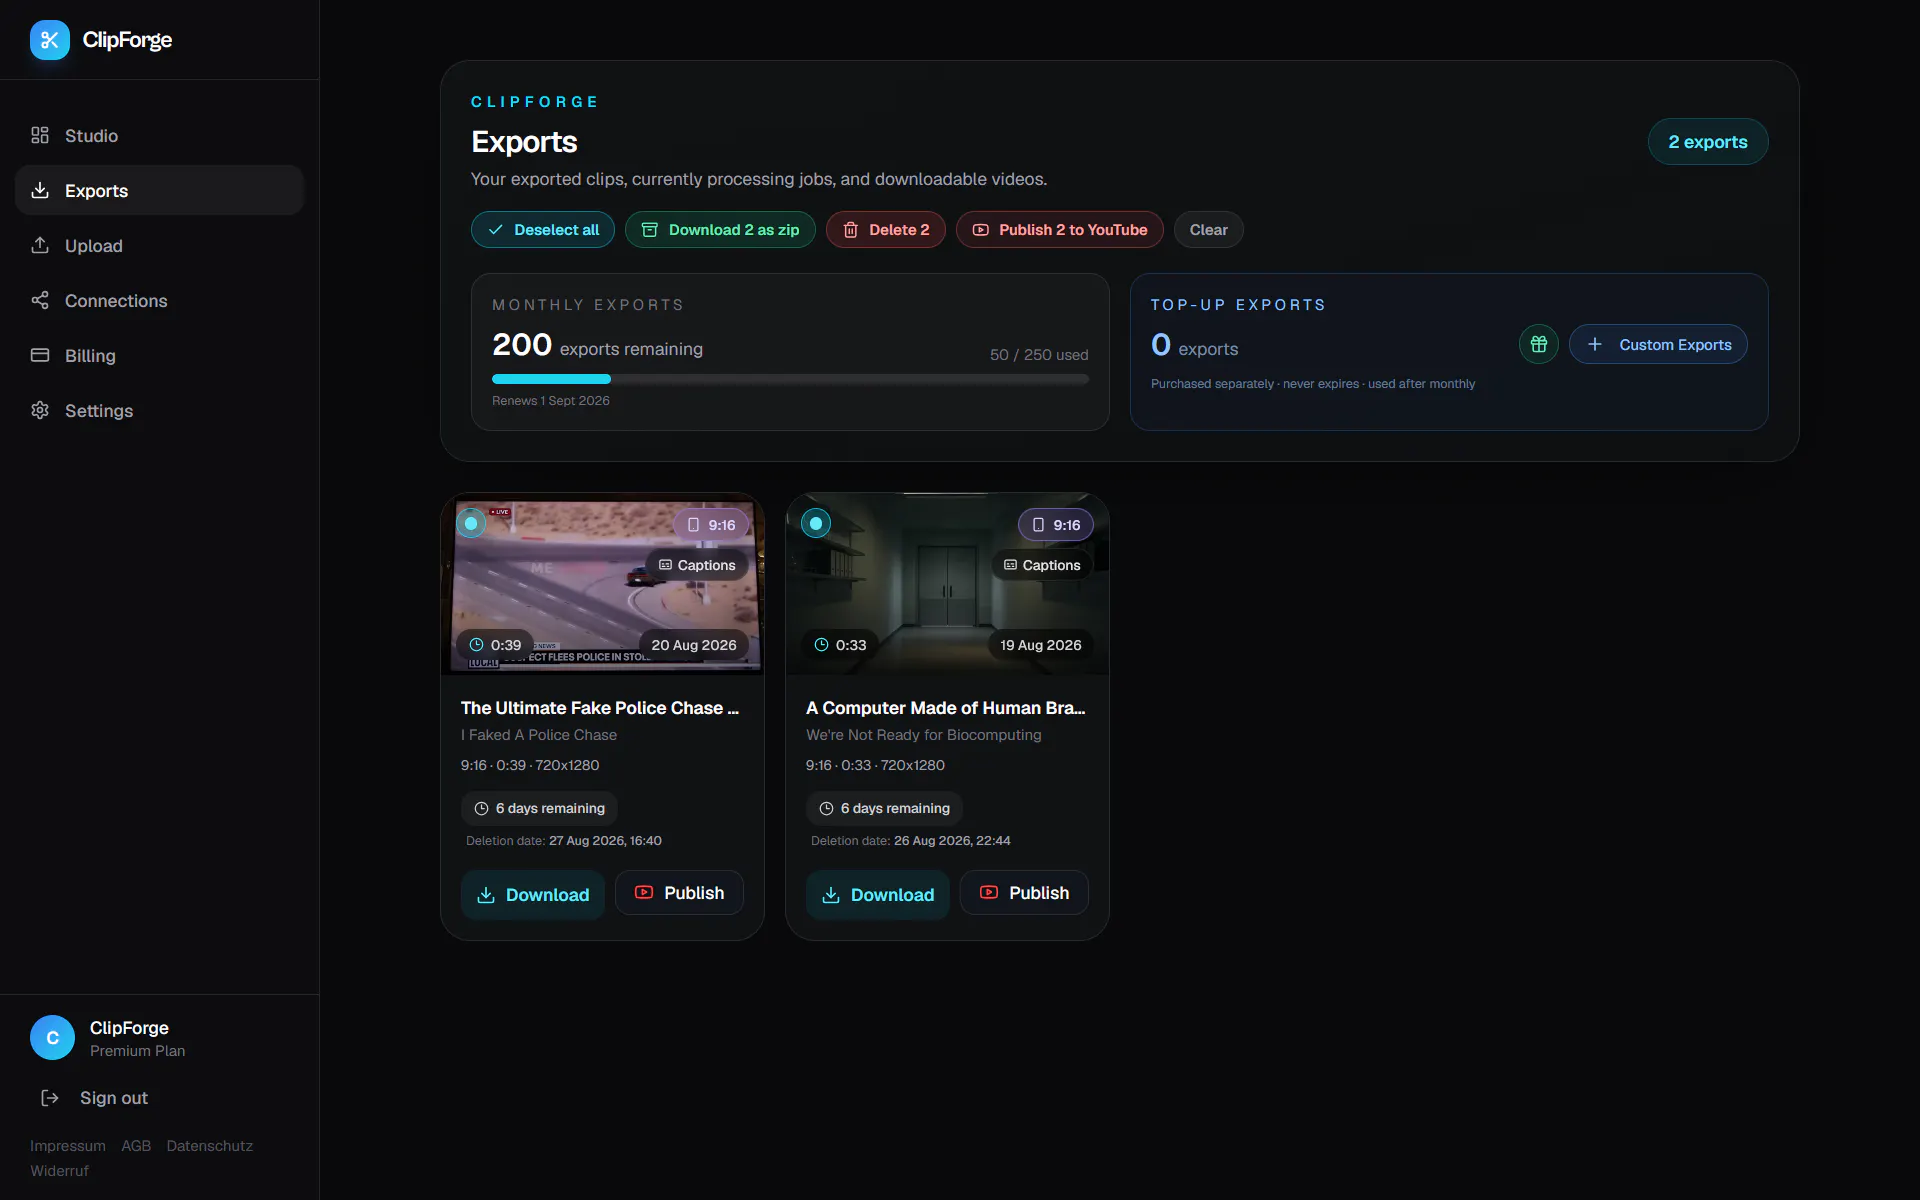Click the 'Premium Plan' label
The width and height of the screenshot is (1920, 1200).
click(x=137, y=1051)
